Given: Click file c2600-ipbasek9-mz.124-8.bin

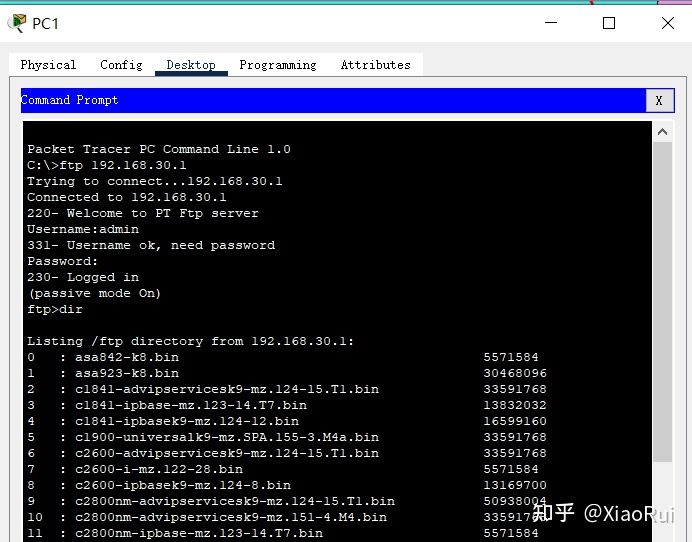Looking at the screenshot, I should click(x=183, y=485).
